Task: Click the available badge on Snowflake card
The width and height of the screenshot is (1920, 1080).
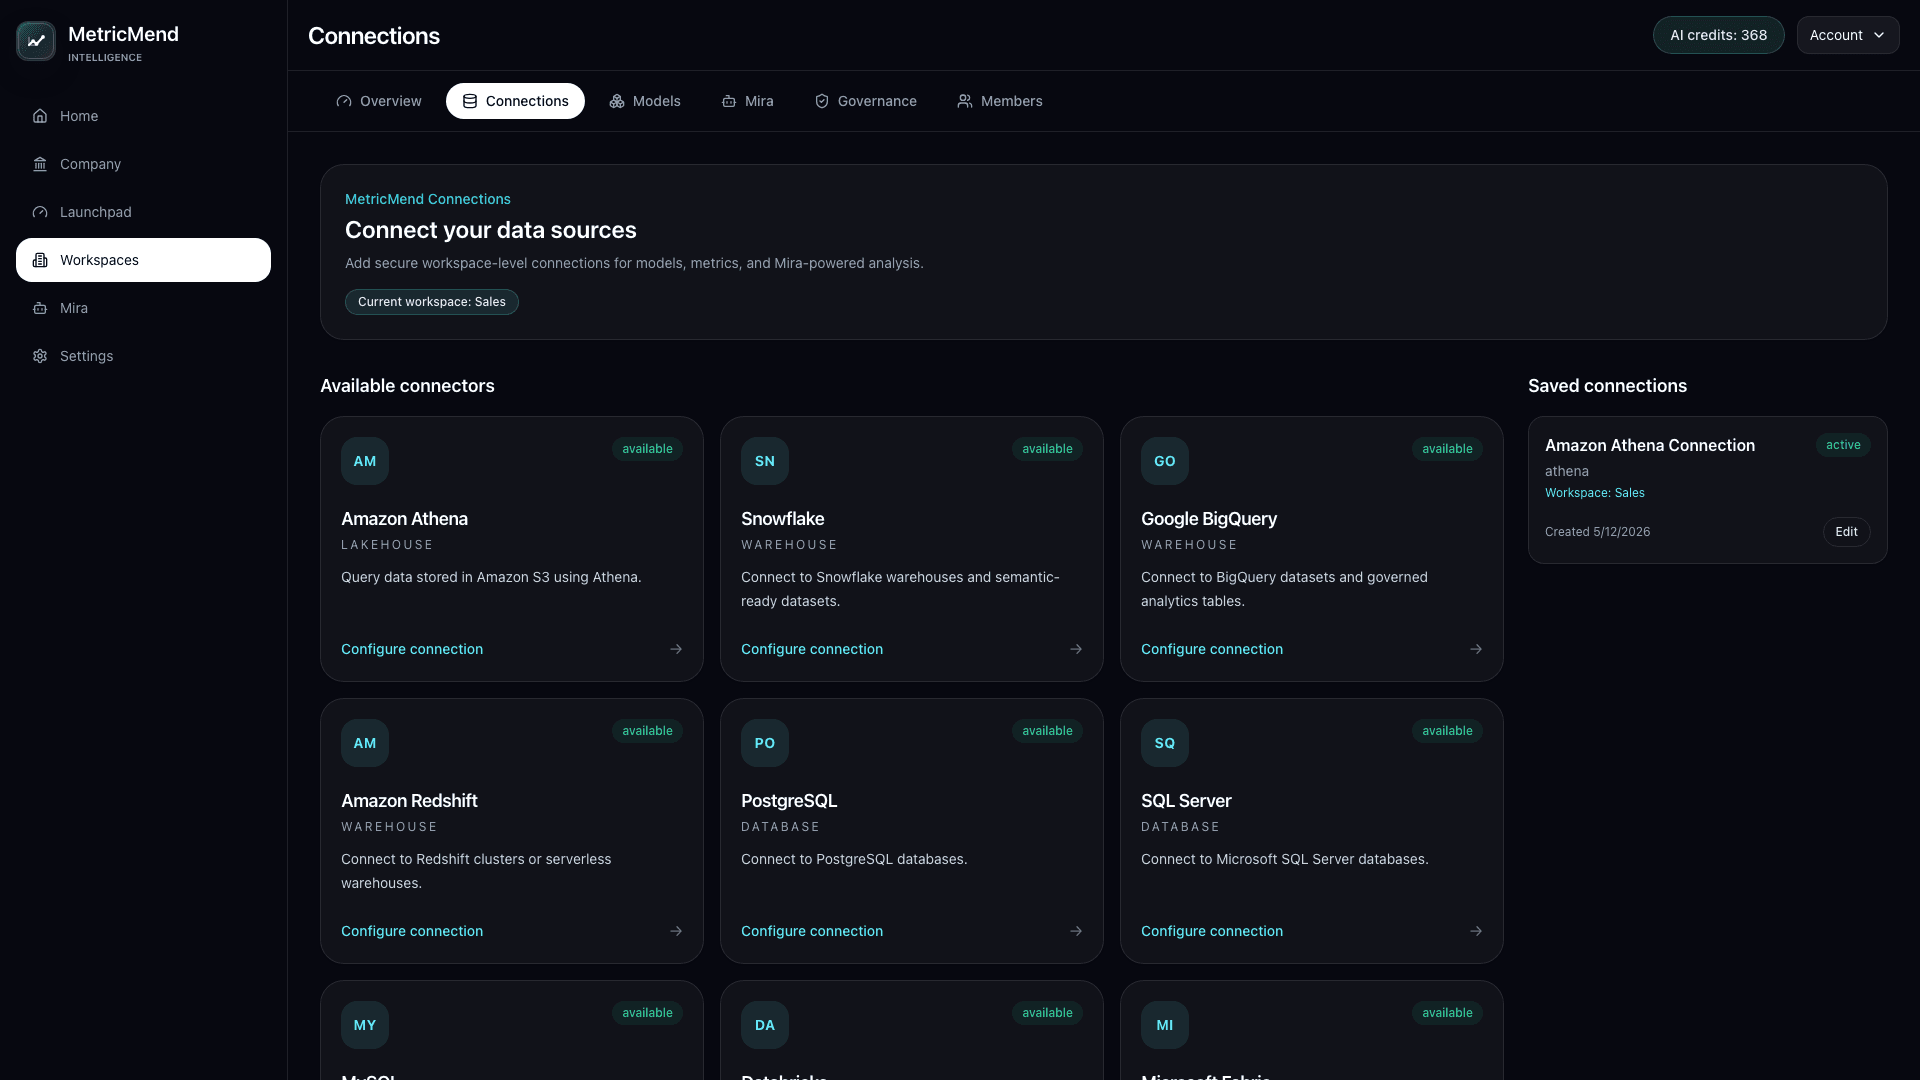Action: (x=1047, y=449)
